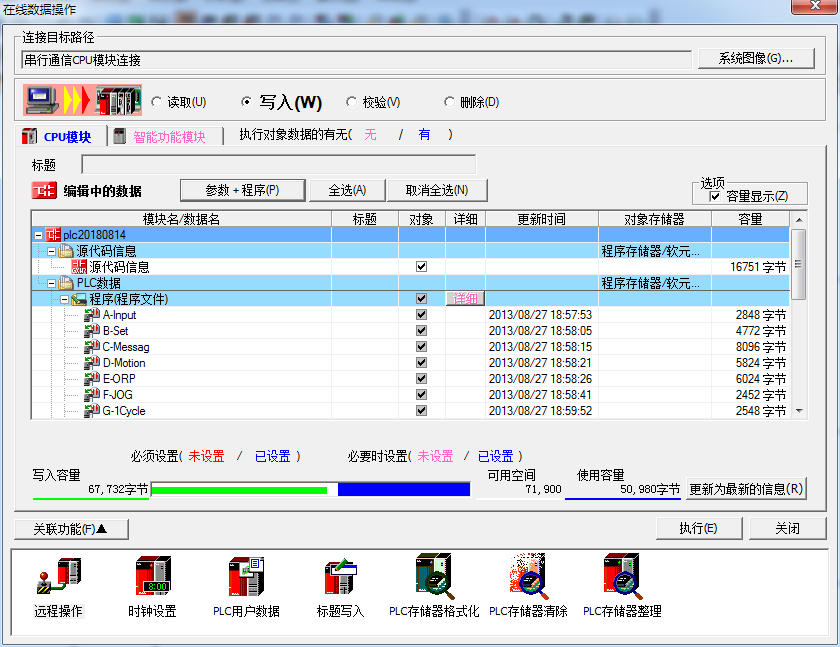Collapse the 源代码信息 folder node

click(51, 251)
